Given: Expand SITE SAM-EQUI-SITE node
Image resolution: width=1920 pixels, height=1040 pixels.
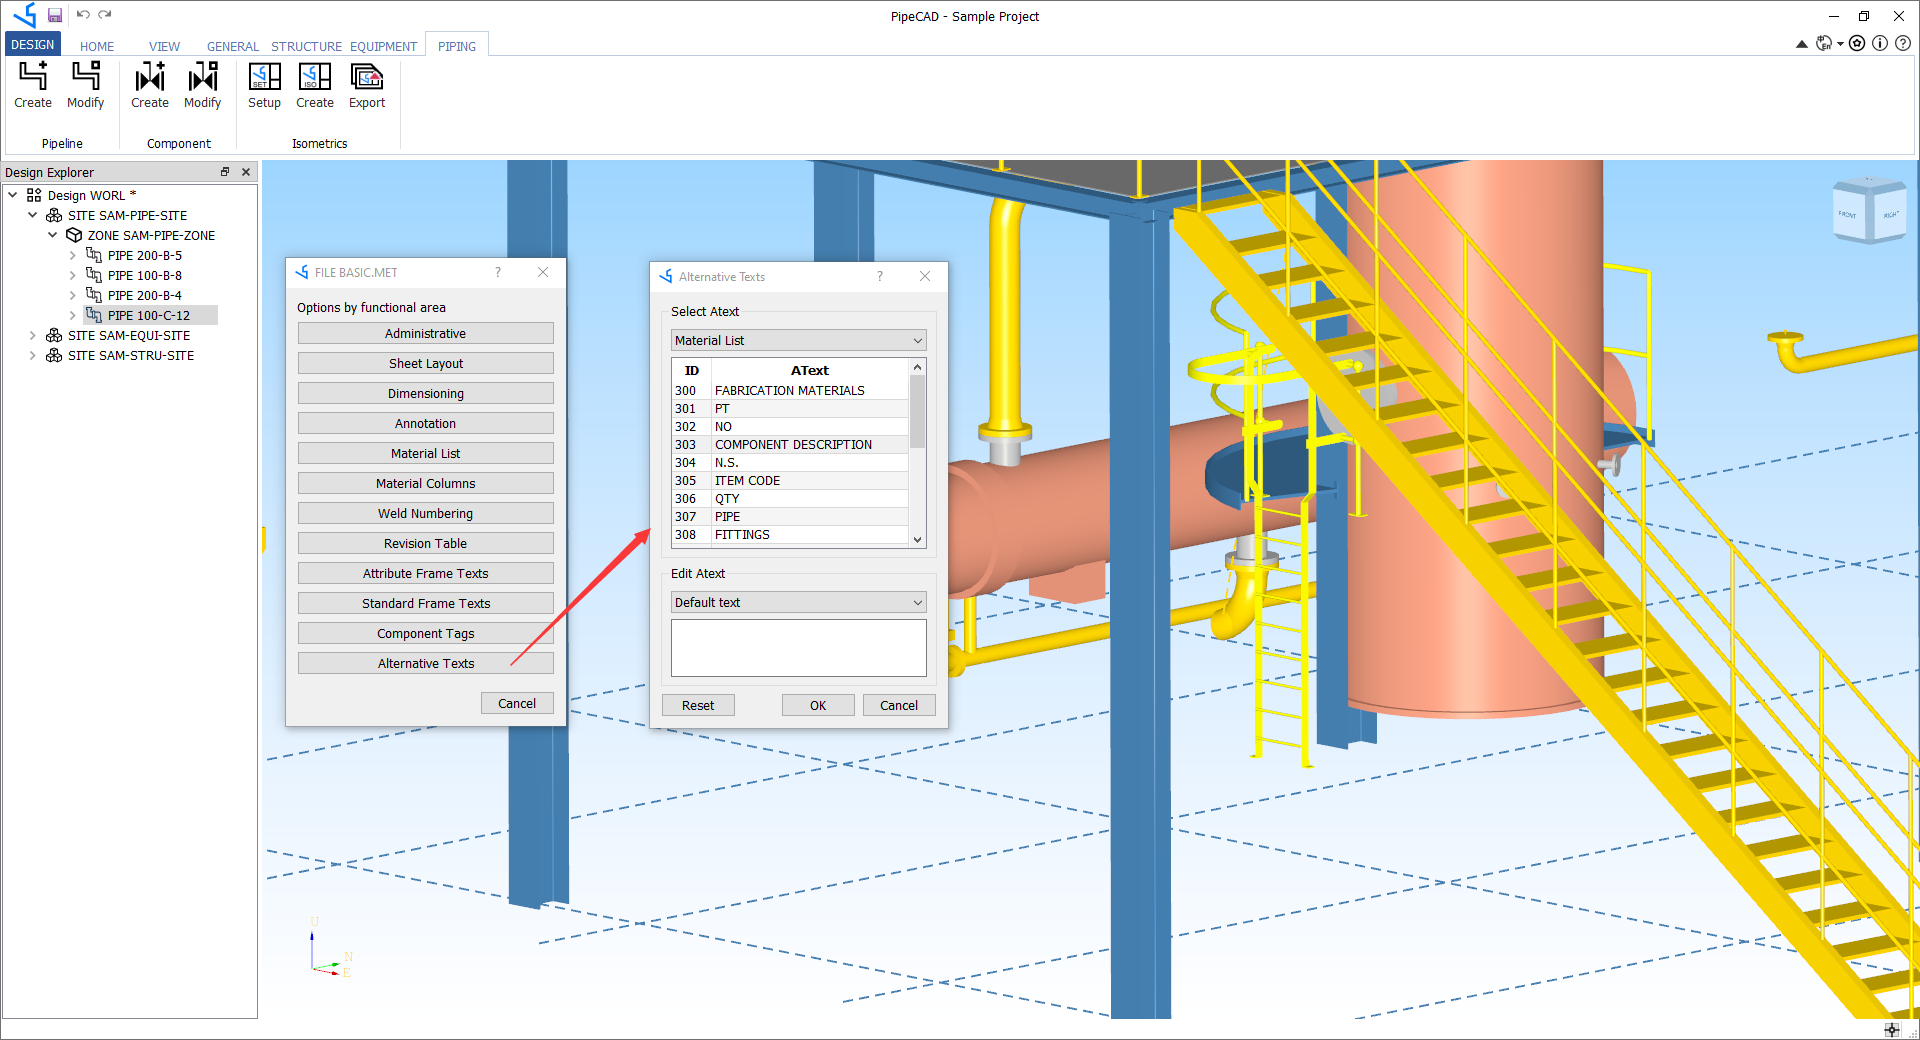Looking at the screenshot, I should 33,335.
